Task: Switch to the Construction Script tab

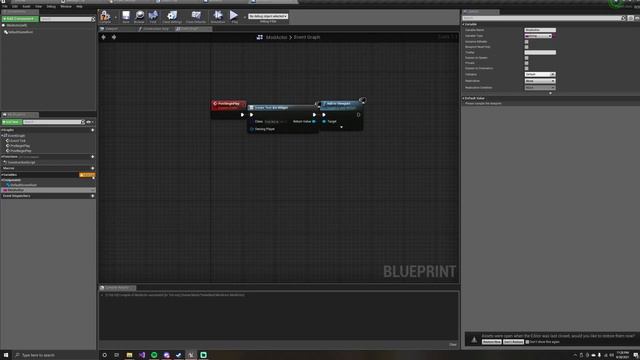Action: pyautogui.click(x=156, y=29)
